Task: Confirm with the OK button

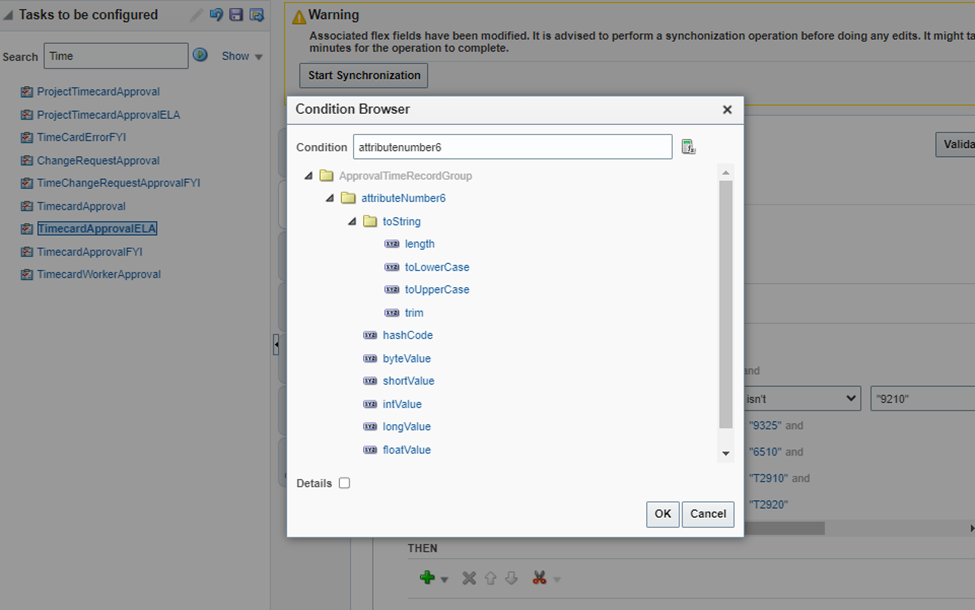Action: coord(662,514)
